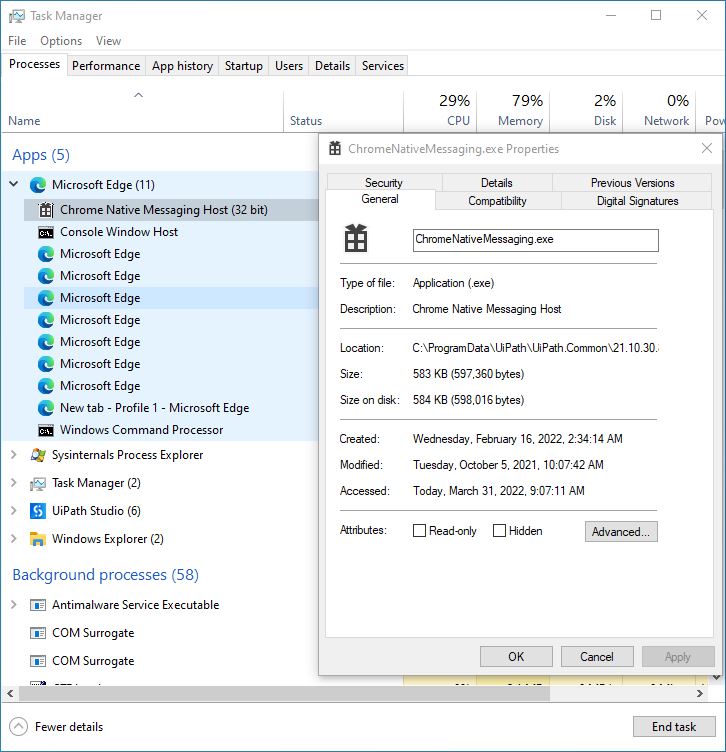Click the first COM Surrogate icon
The width and height of the screenshot is (726, 752).
pos(38,633)
